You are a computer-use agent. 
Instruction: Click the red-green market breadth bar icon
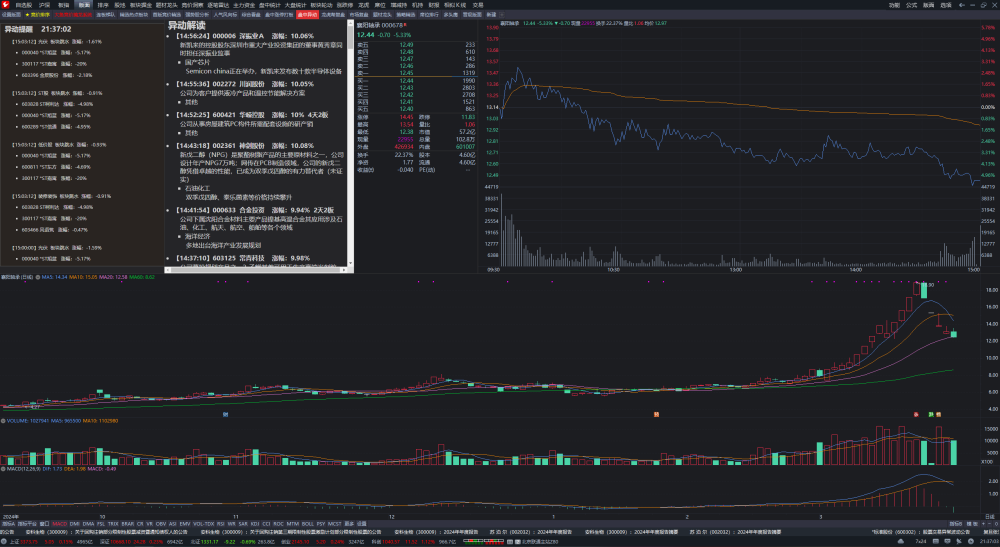point(483,541)
